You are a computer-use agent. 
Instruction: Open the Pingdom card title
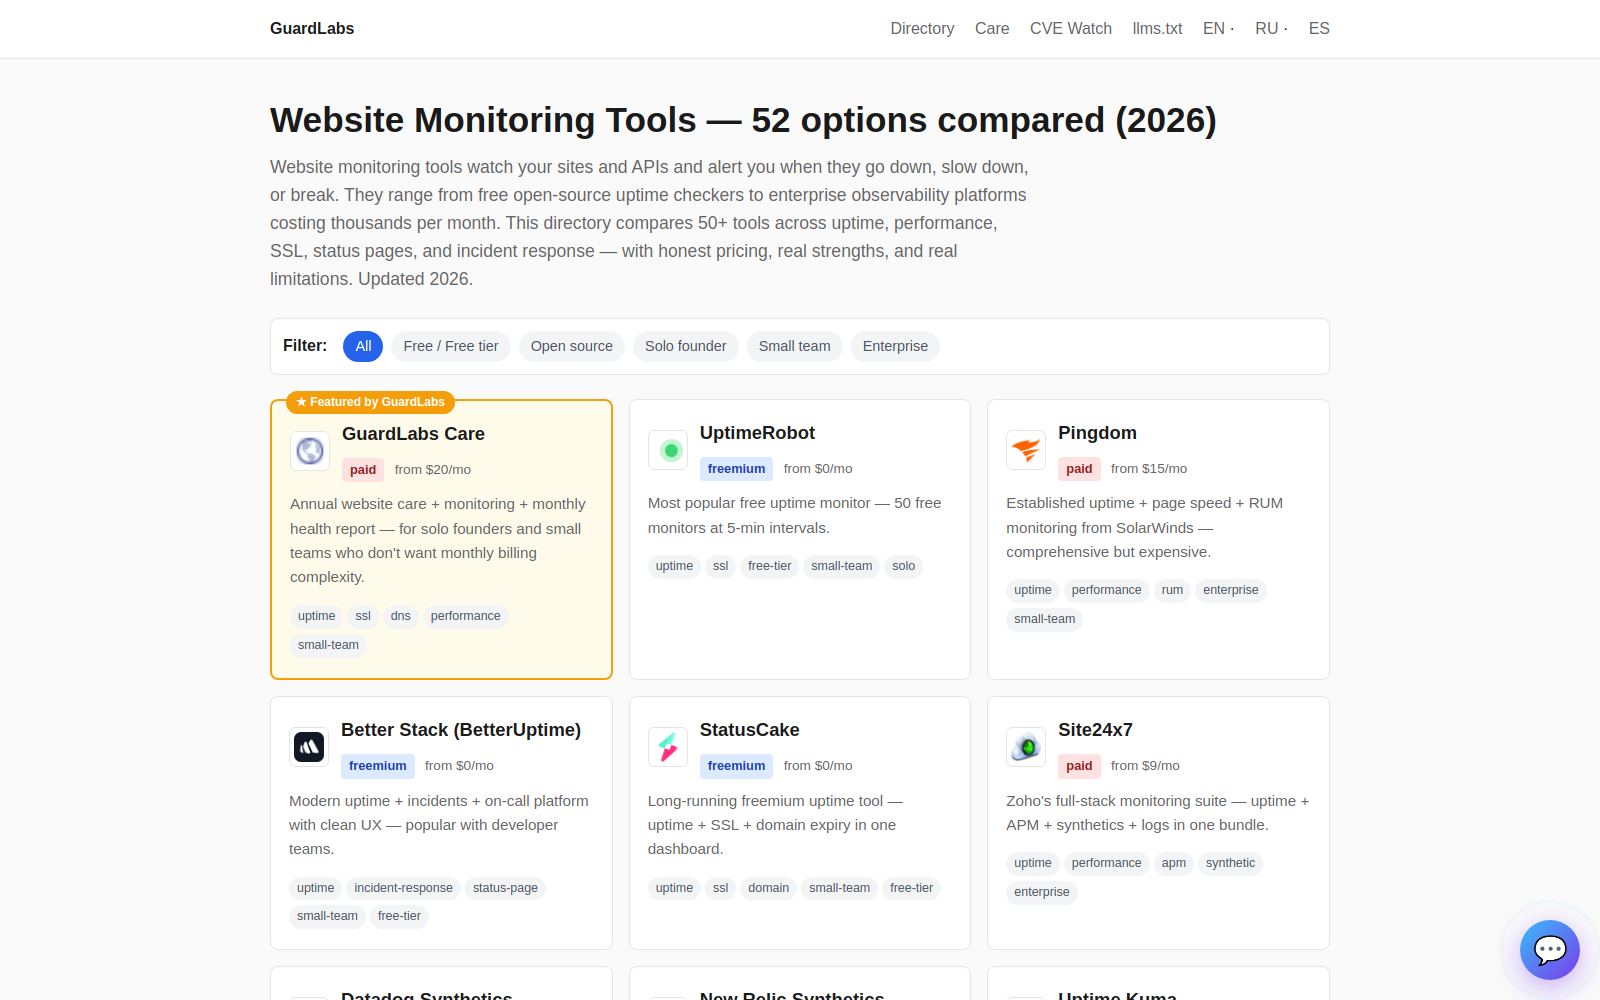[1097, 433]
